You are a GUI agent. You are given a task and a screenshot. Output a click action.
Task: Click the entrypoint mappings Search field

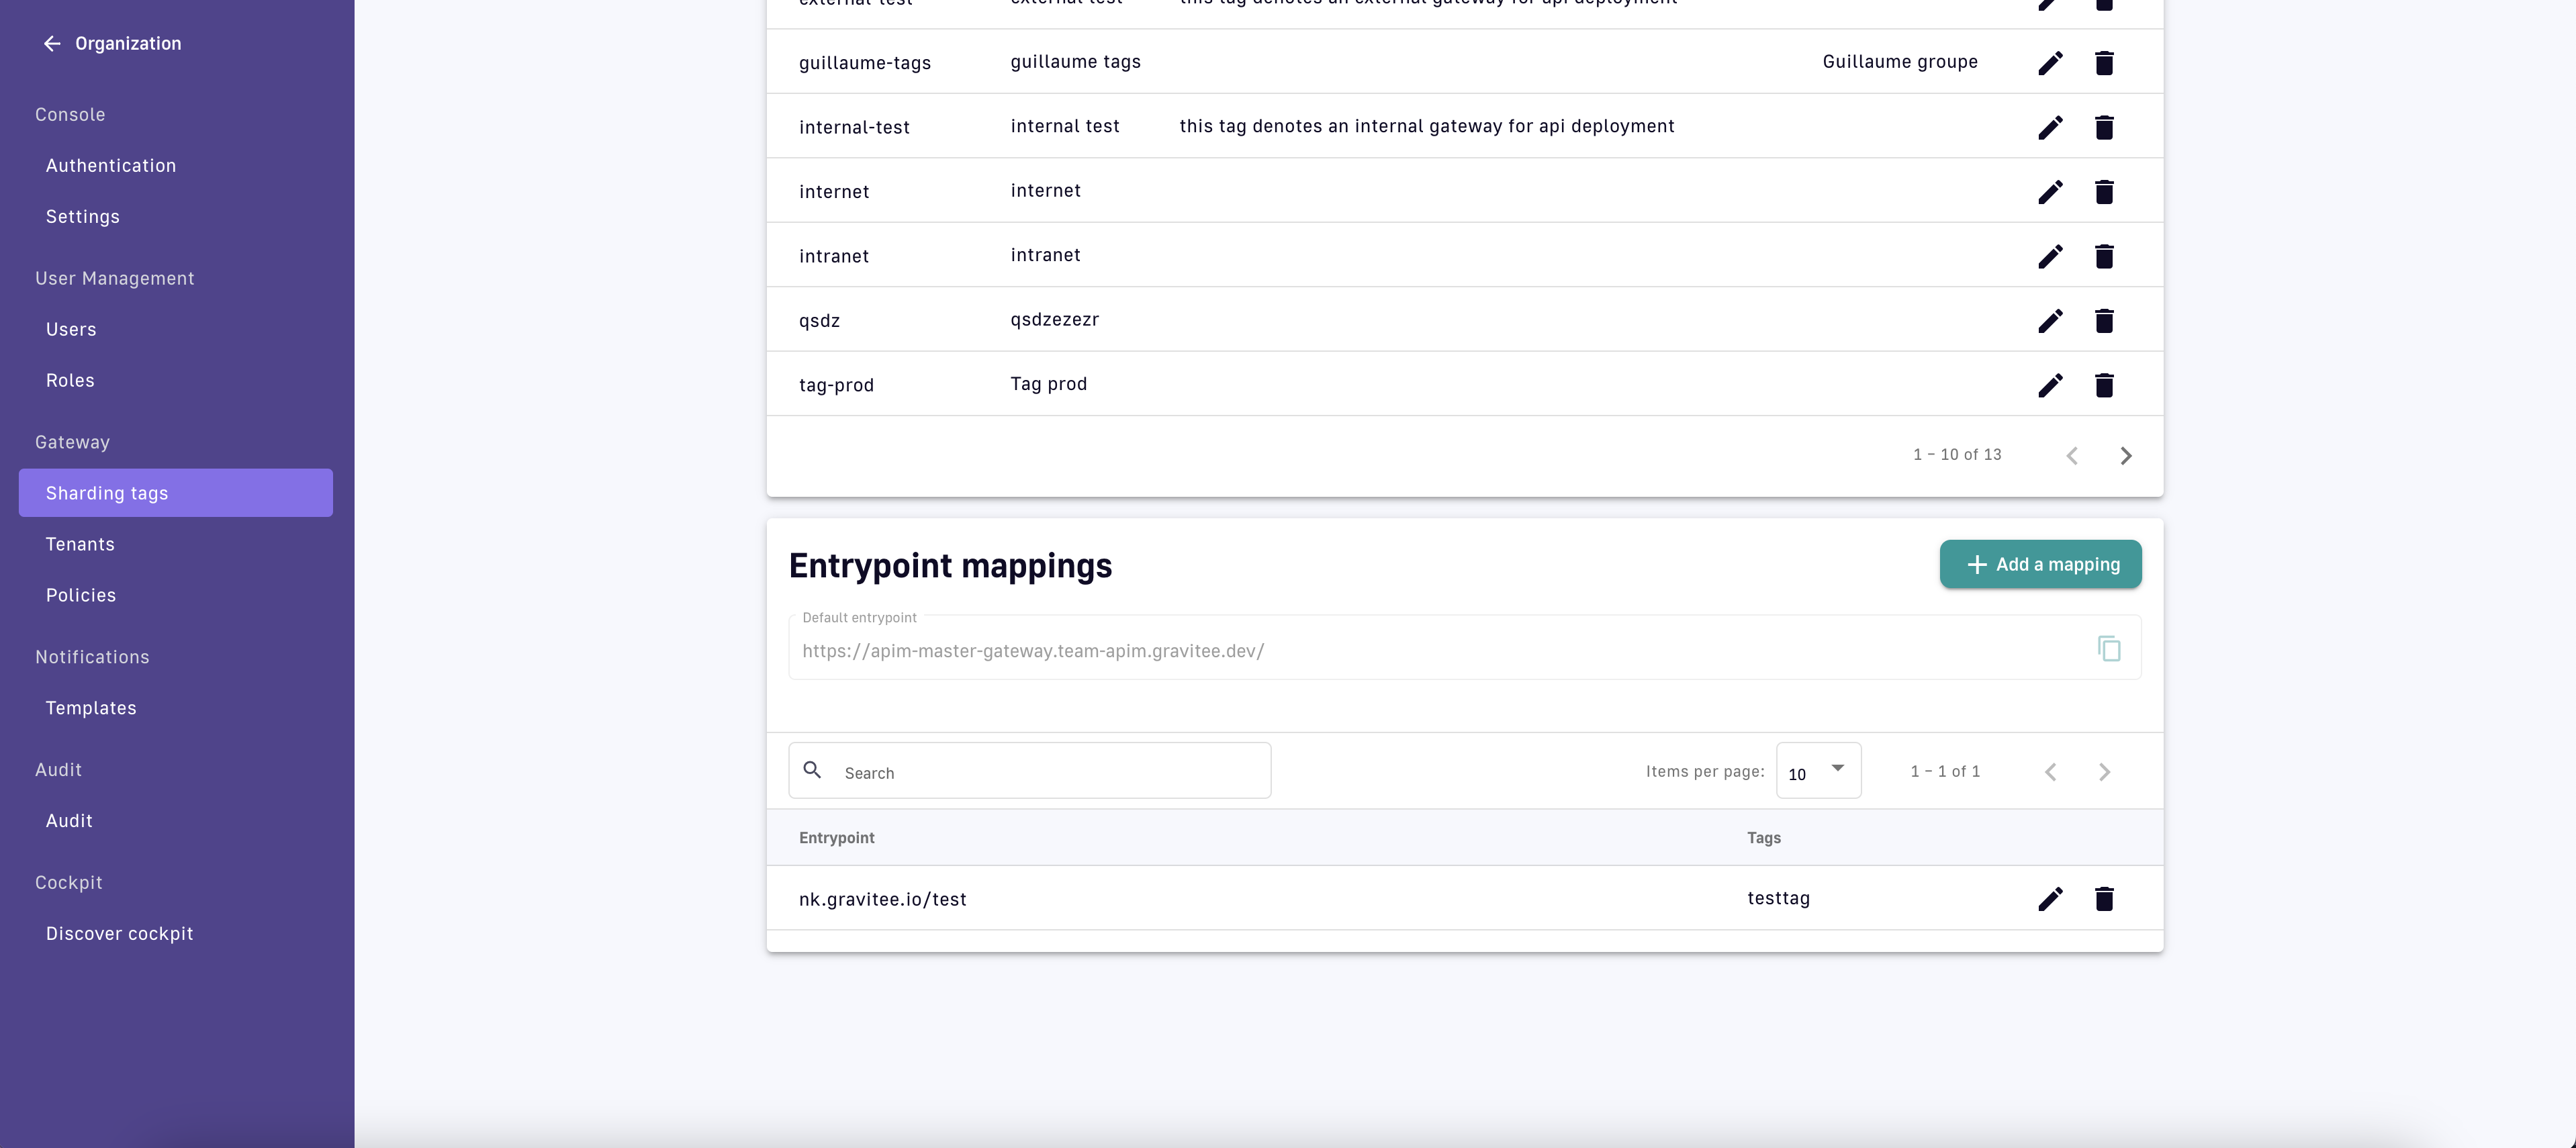pyautogui.click(x=1050, y=772)
